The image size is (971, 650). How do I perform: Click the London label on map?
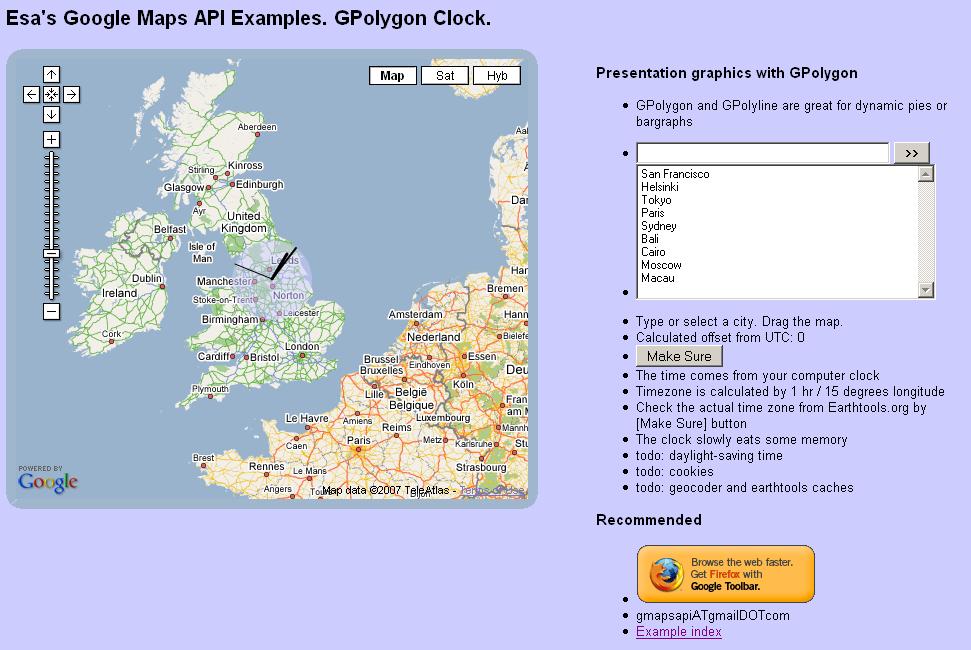coord(302,347)
